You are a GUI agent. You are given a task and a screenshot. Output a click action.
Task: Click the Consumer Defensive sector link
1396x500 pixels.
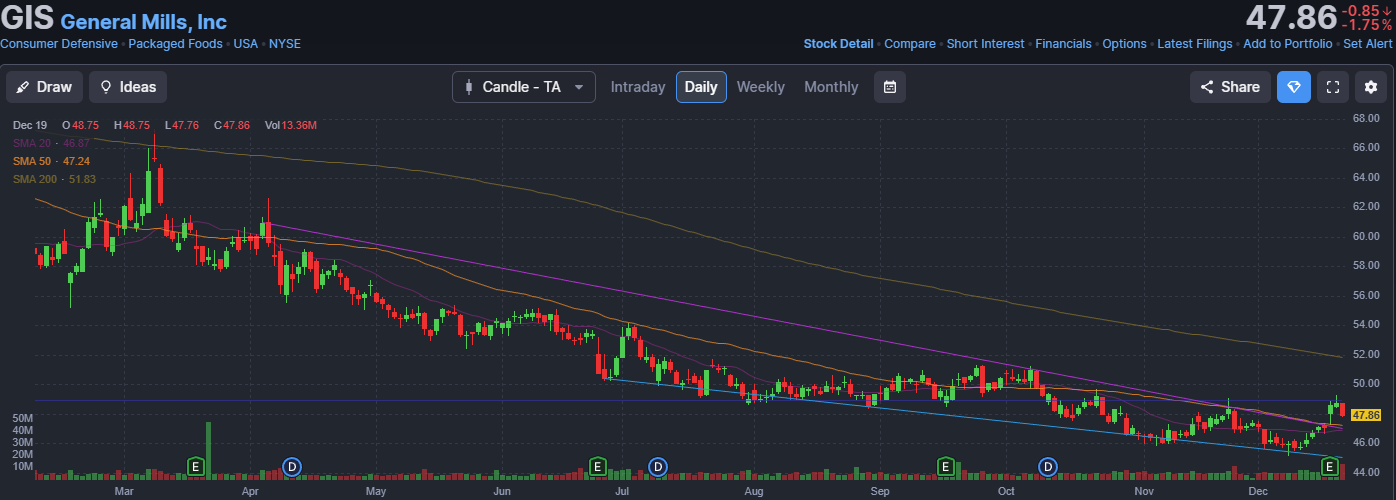click(x=59, y=44)
